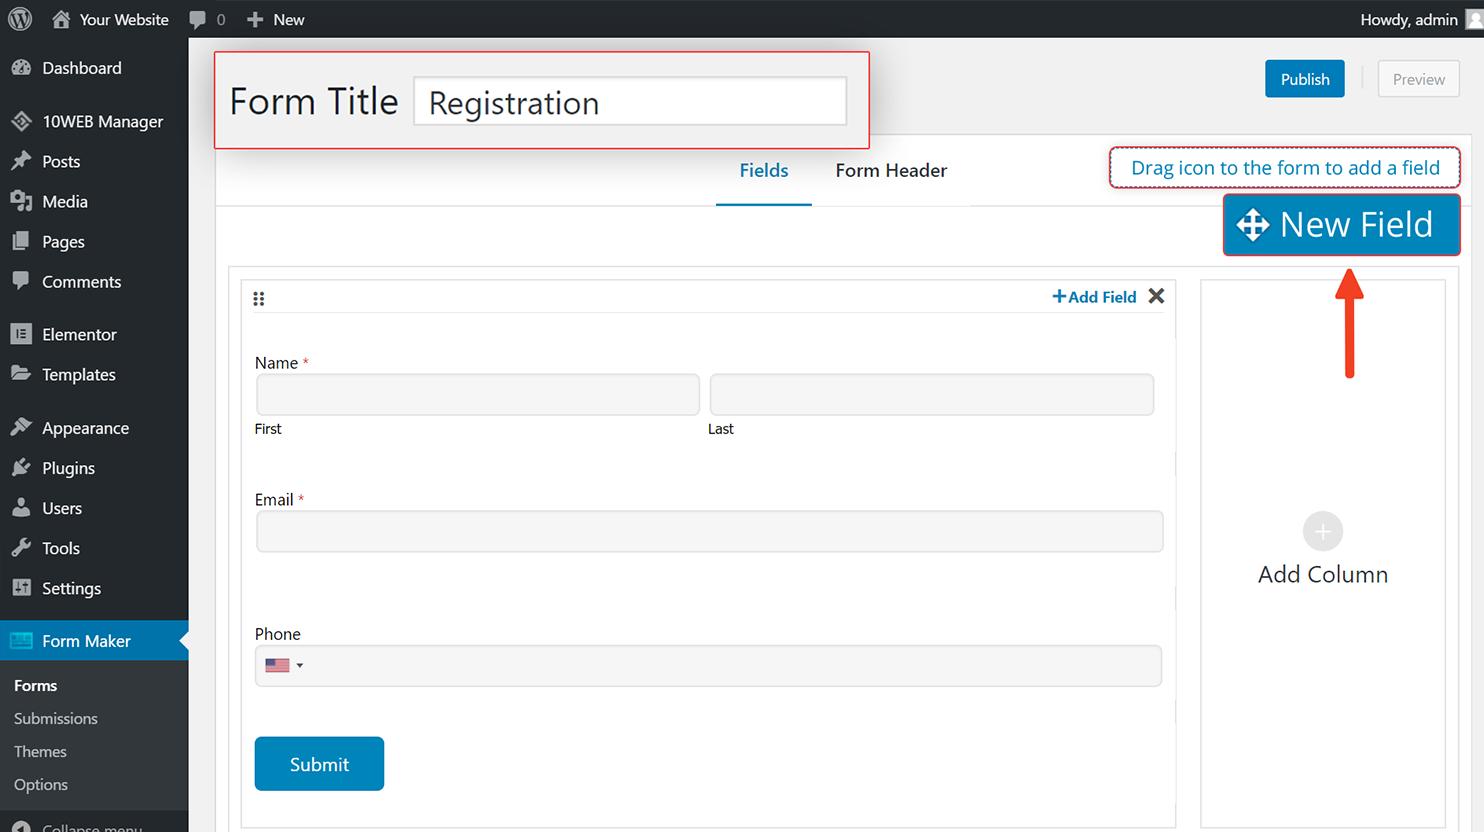Click the Tools wrench icon
The height and width of the screenshot is (832, 1484).
click(21, 548)
